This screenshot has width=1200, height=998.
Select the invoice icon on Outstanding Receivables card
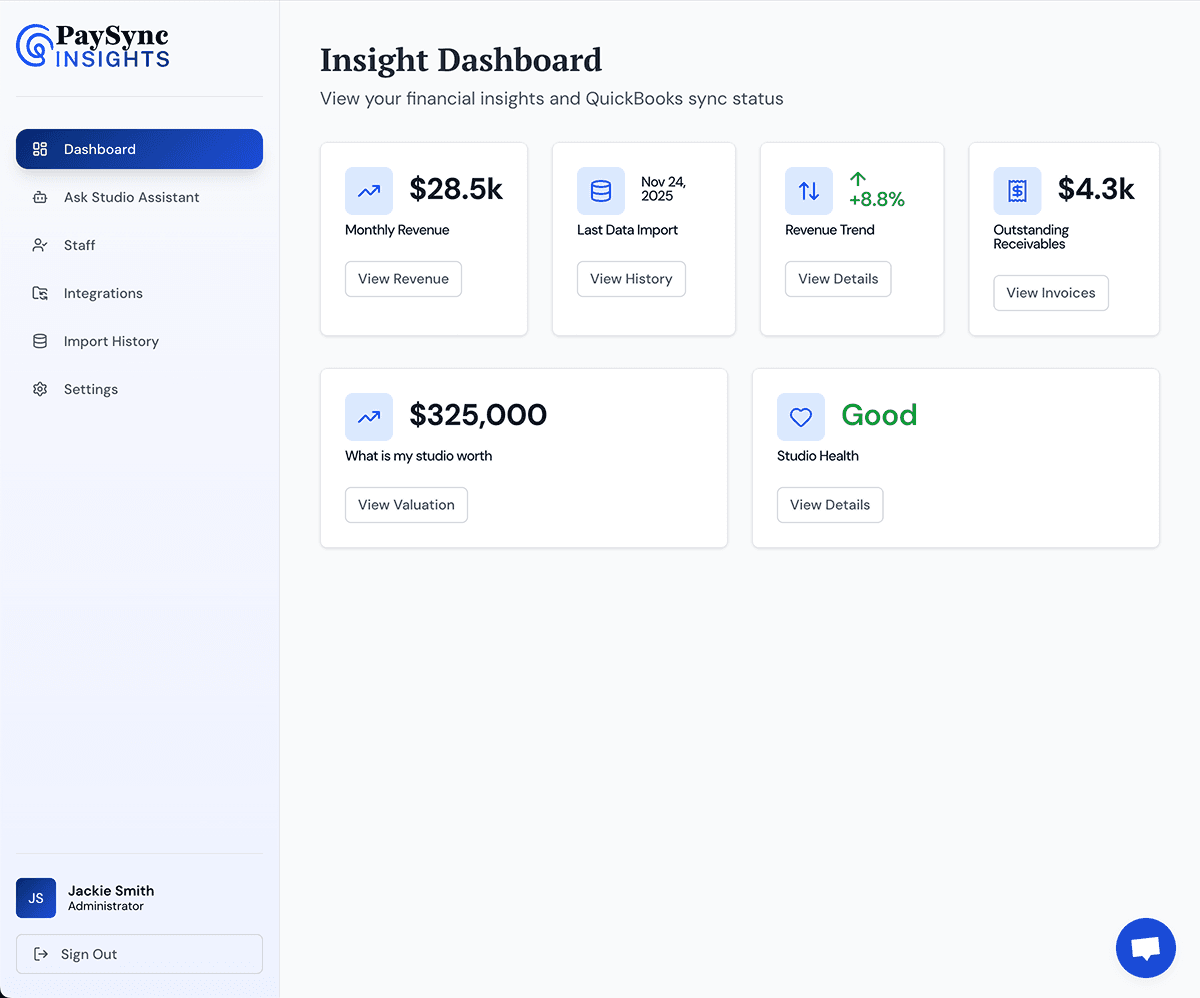pos(1017,190)
